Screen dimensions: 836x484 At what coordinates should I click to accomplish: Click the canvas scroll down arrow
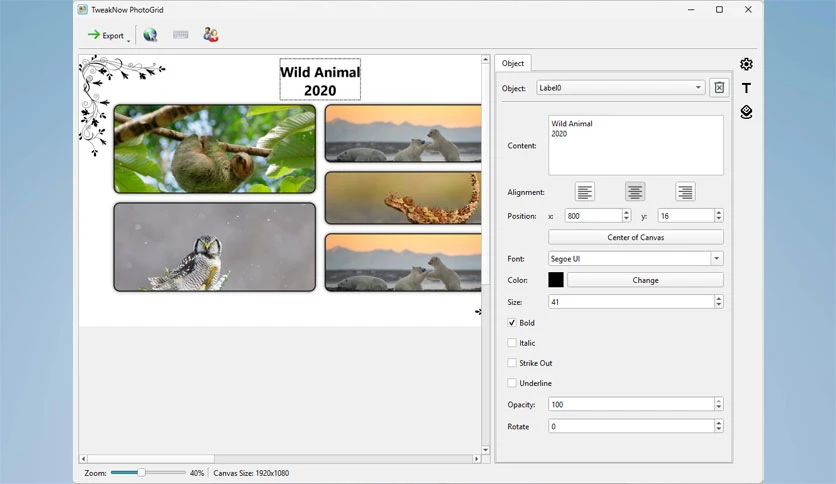point(486,450)
